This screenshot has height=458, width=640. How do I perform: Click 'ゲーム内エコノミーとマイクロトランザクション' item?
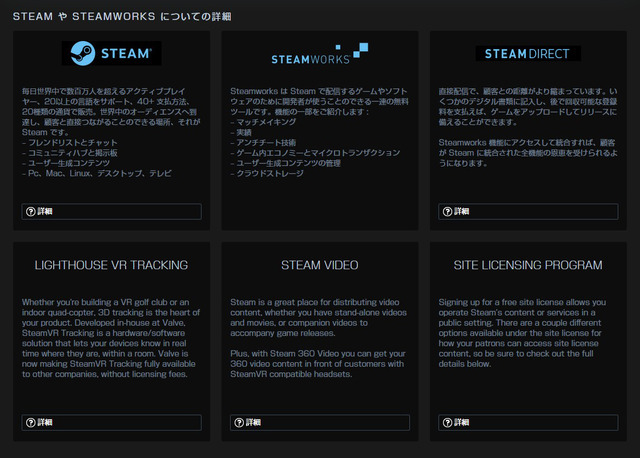coord(315,153)
